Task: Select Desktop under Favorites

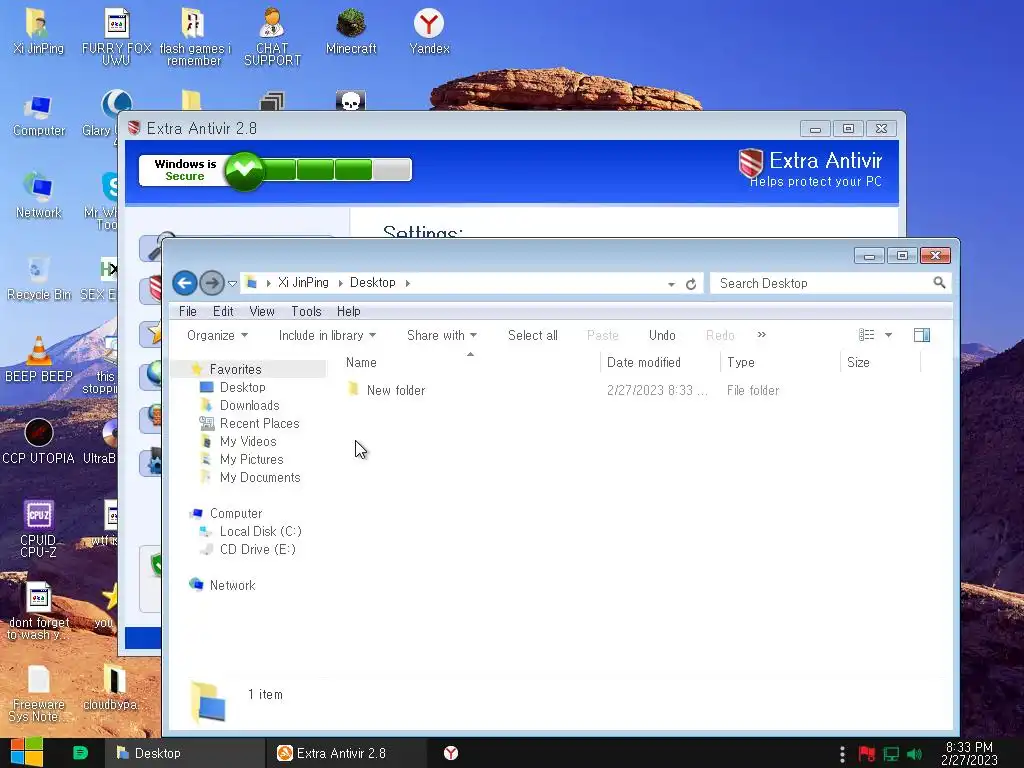Action: pyautogui.click(x=242, y=387)
